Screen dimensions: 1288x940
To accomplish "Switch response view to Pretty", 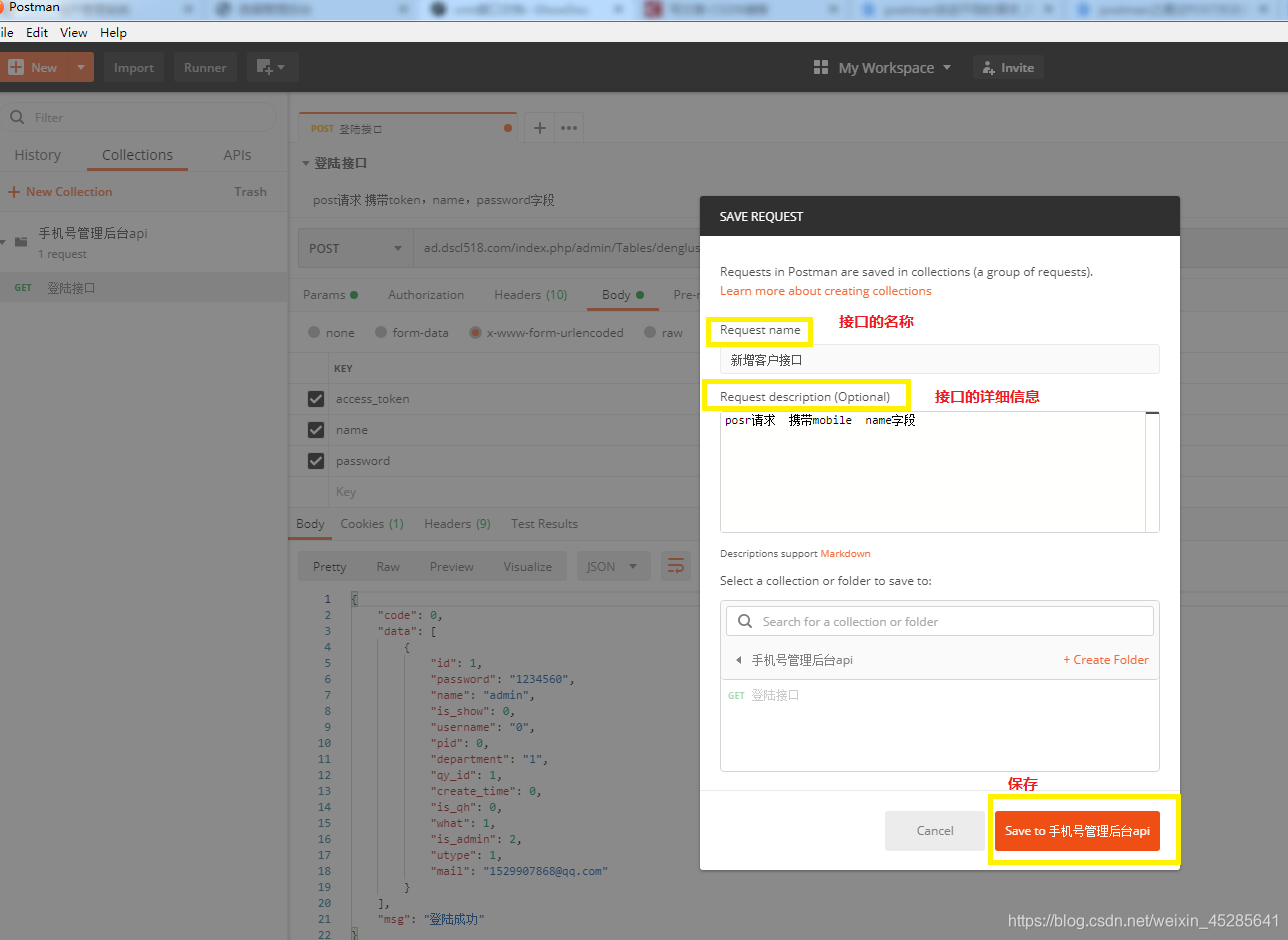I will tap(329, 567).
